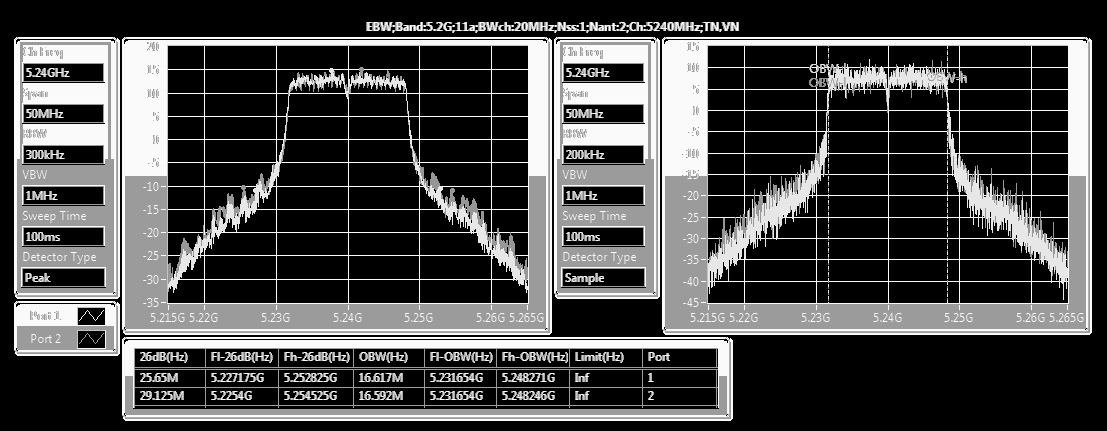
Task: Select the 25.65M table cell
Action: 170,378
